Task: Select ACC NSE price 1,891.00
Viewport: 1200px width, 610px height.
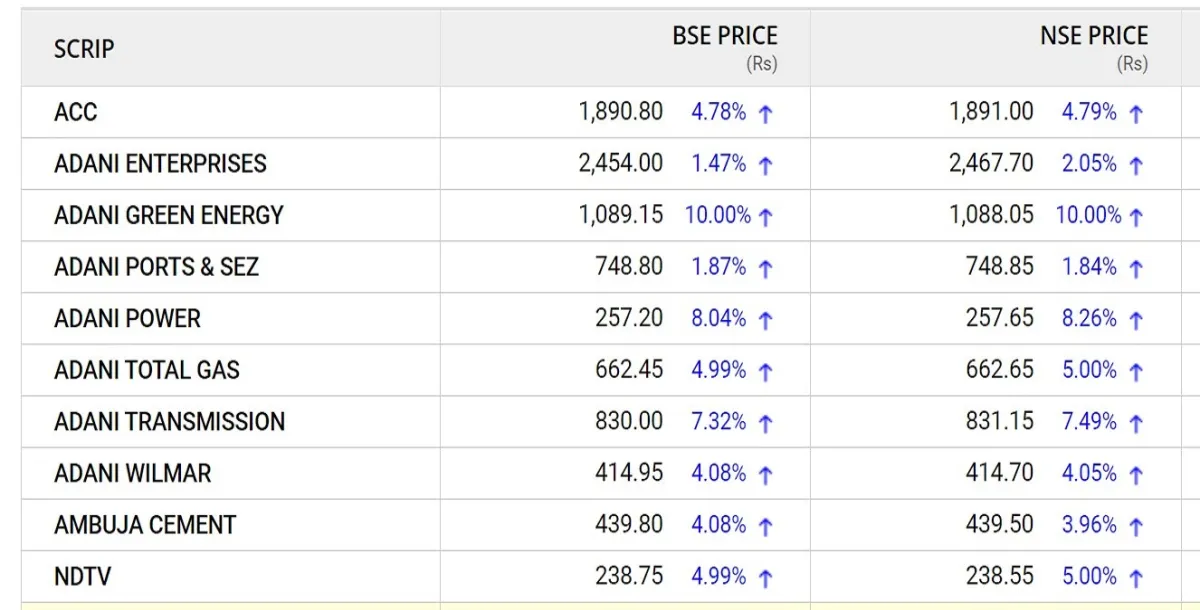Action: pyautogui.click(x=991, y=112)
